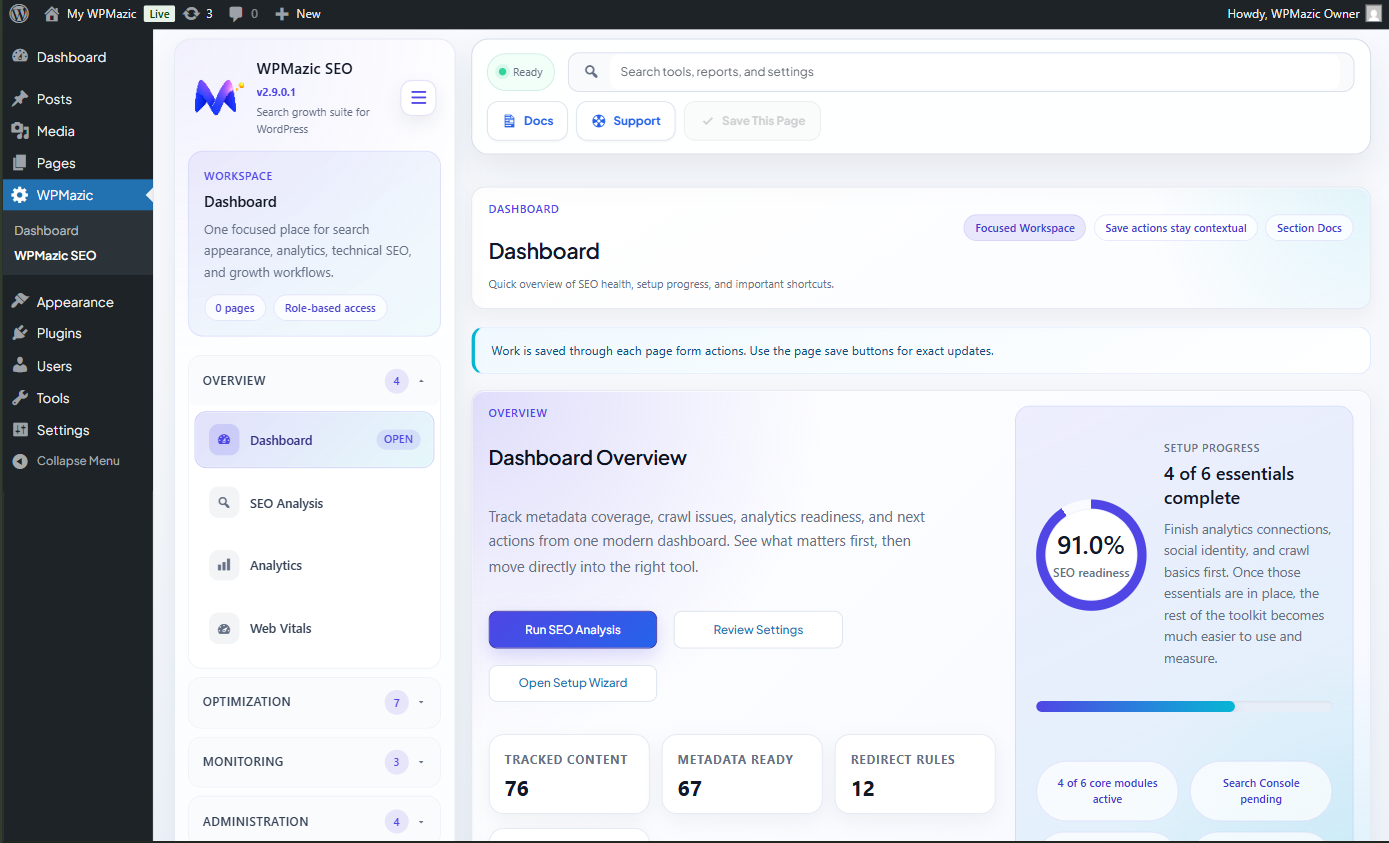1389x843 pixels.
Task: Click the Posts pin icon
Action: point(20,99)
